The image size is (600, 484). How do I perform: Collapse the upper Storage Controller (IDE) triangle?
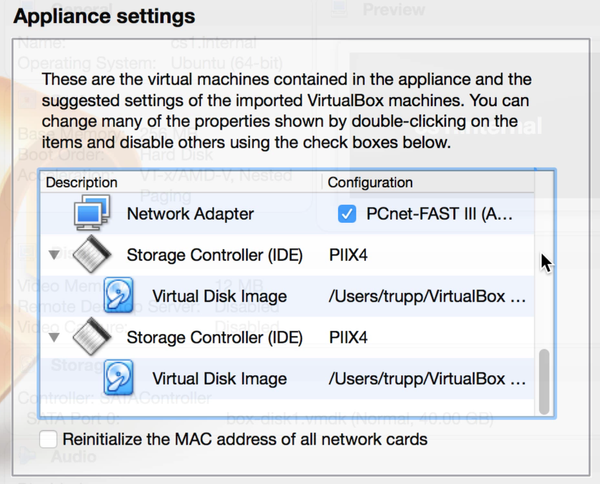click(x=54, y=255)
